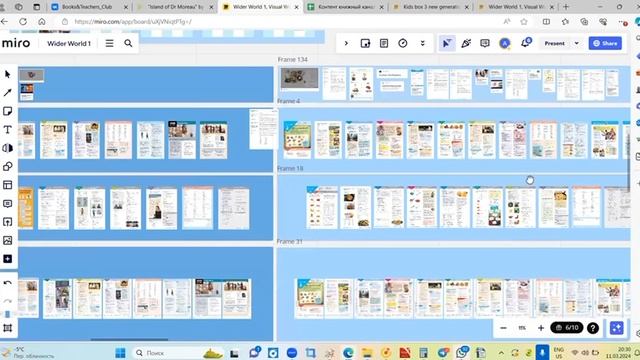Open Microsoft Edge from taskbar
This screenshot has width=640, height=360.
[x=348, y=353]
